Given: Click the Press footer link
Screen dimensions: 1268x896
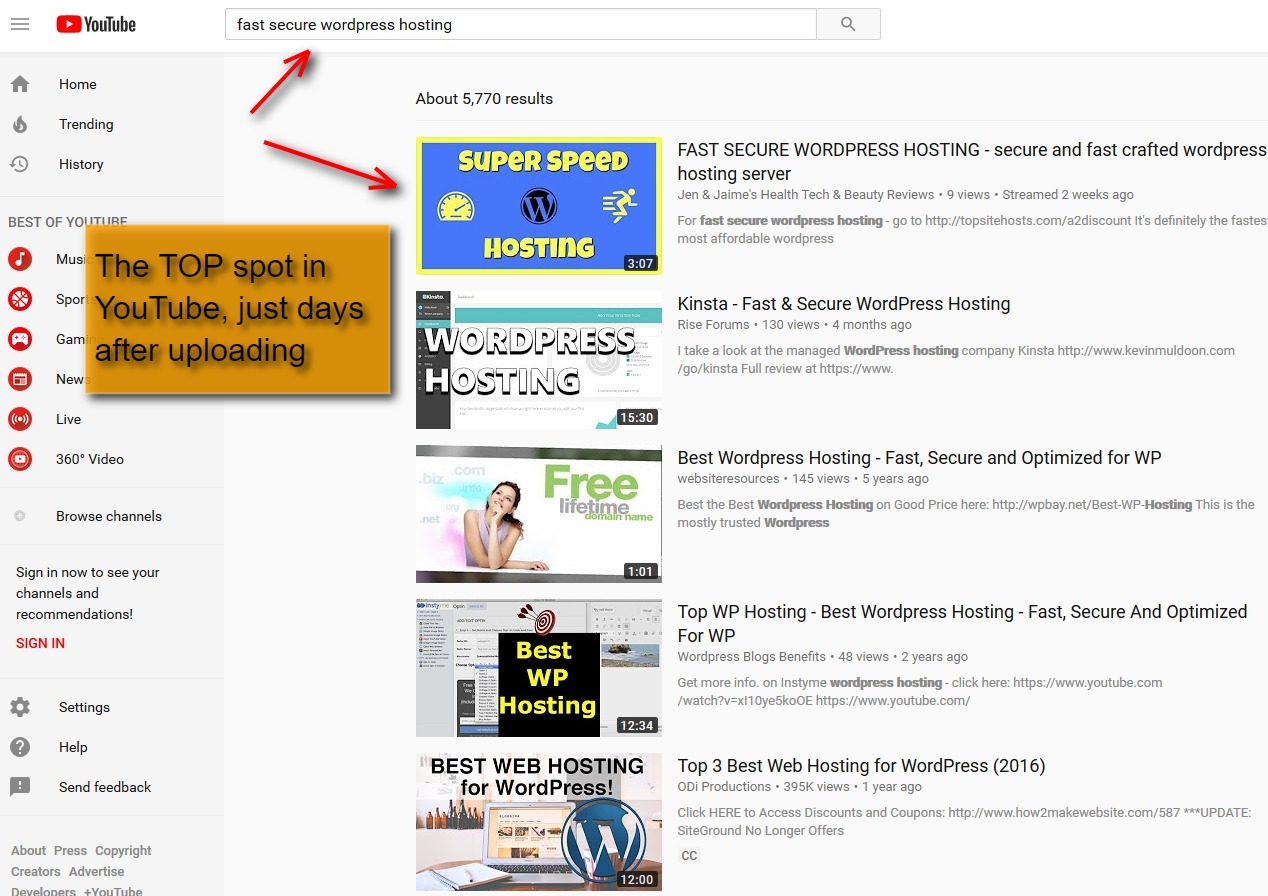Looking at the screenshot, I should tap(70, 851).
